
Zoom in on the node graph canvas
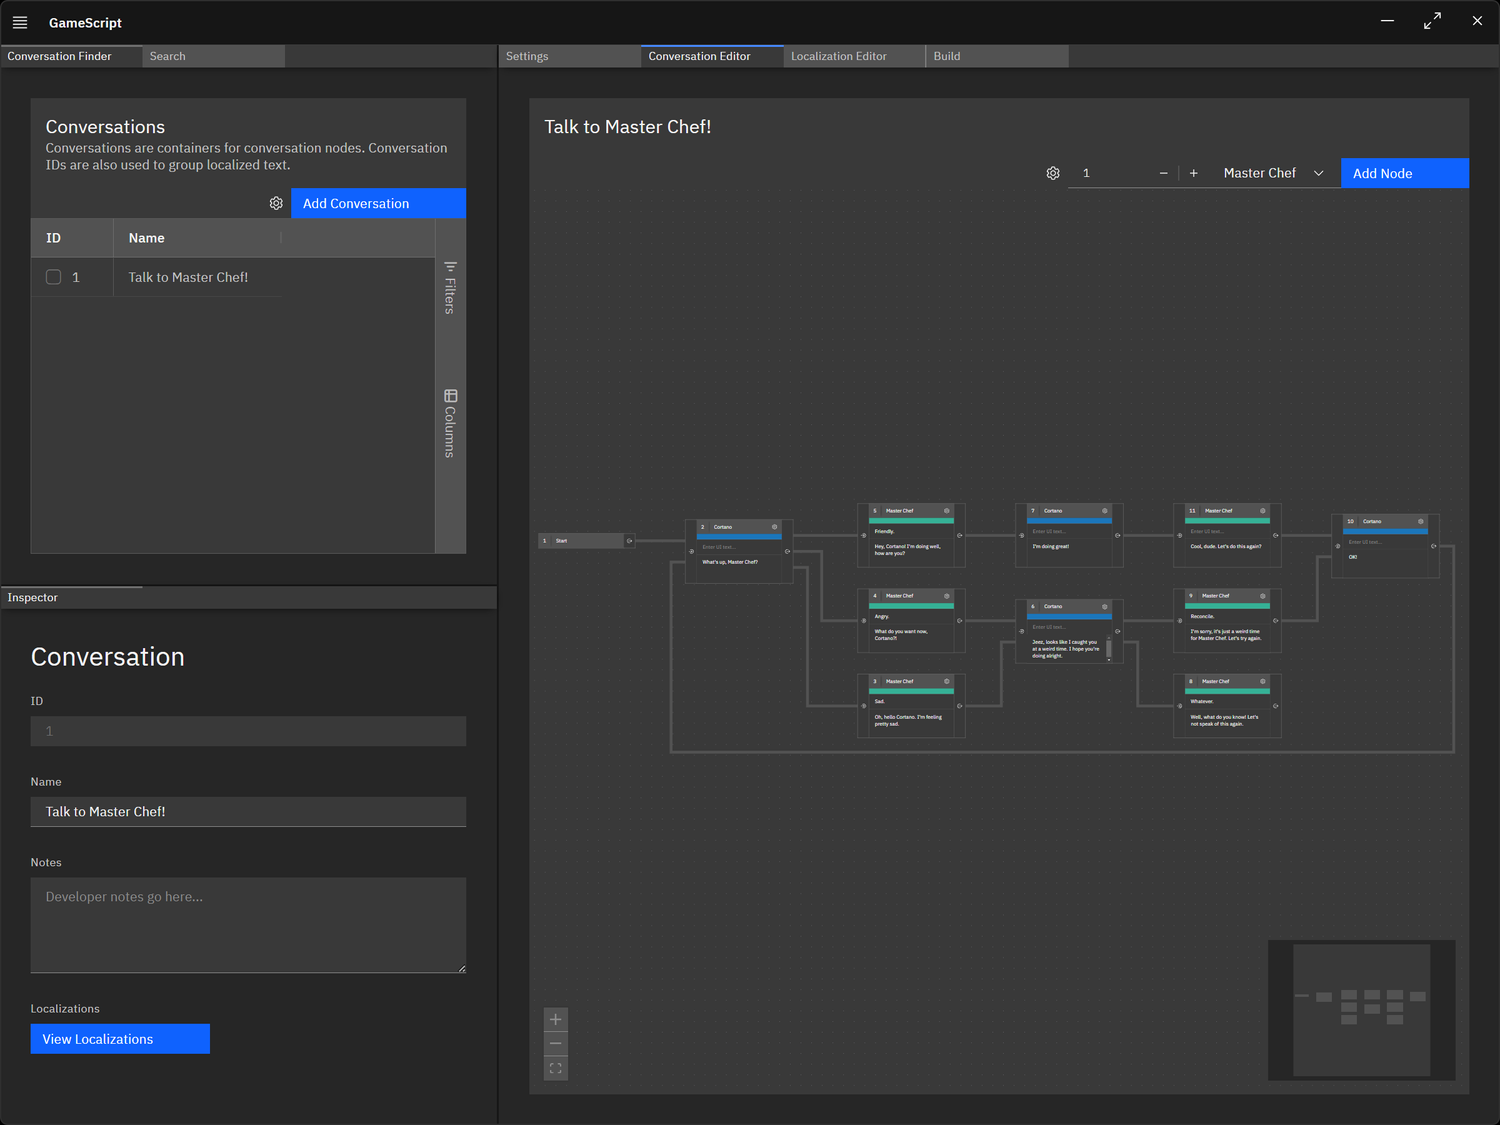(x=555, y=1019)
